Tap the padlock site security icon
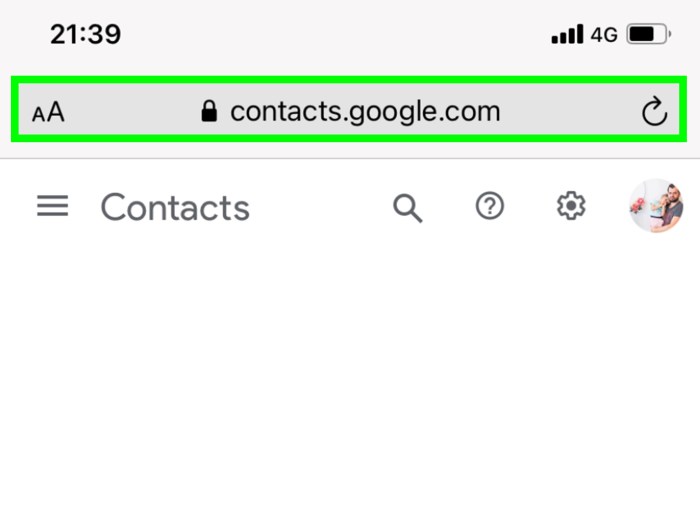 click(x=209, y=111)
